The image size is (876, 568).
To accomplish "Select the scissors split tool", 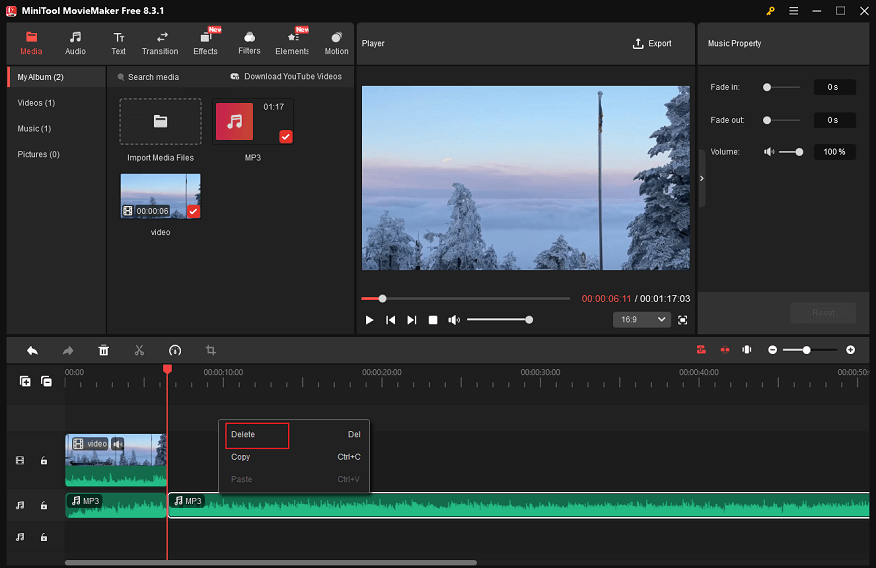I will tap(139, 350).
